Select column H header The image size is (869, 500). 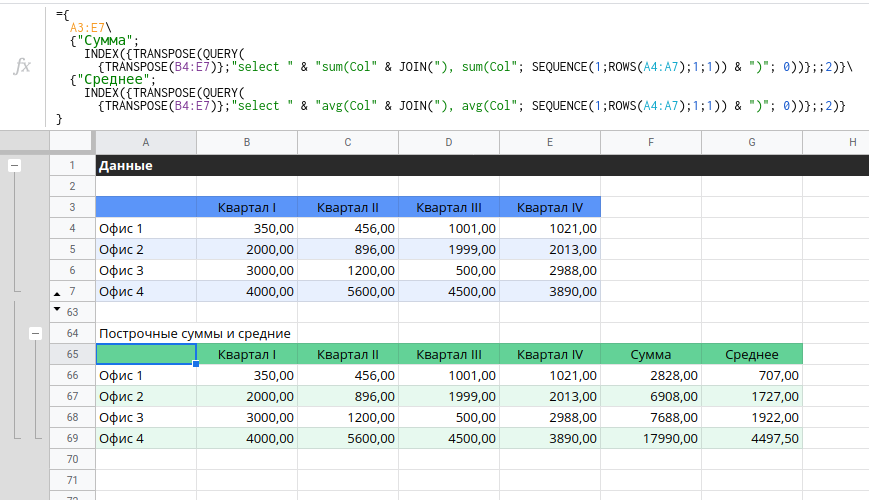(x=852, y=143)
